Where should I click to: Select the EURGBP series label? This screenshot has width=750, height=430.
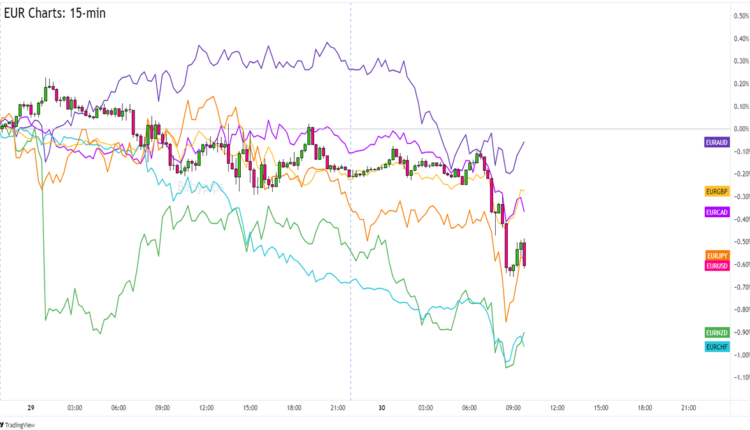coord(716,190)
